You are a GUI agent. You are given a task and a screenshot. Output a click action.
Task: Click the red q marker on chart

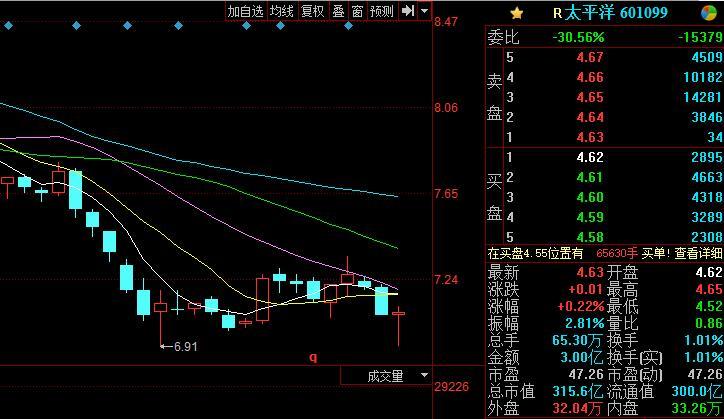pos(313,357)
